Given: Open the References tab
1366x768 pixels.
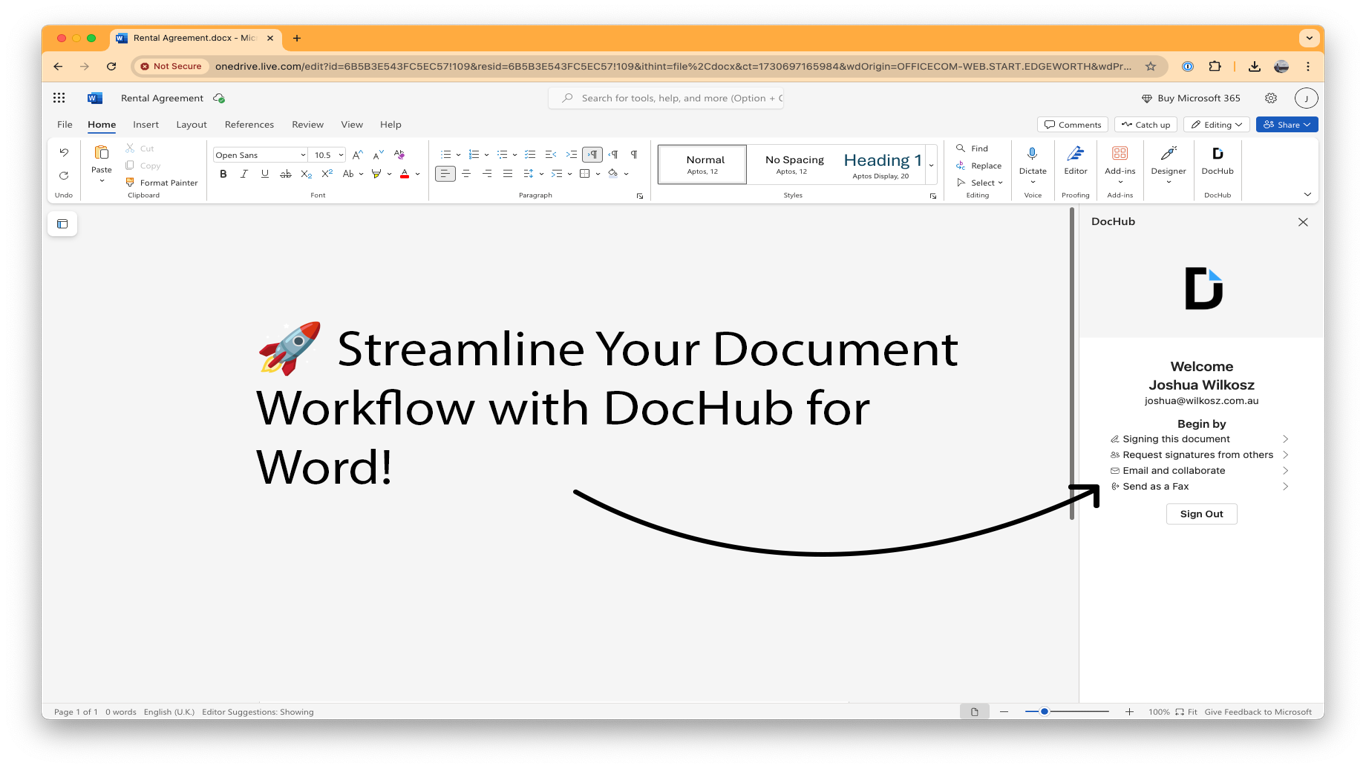Looking at the screenshot, I should [x=249, y=125].
